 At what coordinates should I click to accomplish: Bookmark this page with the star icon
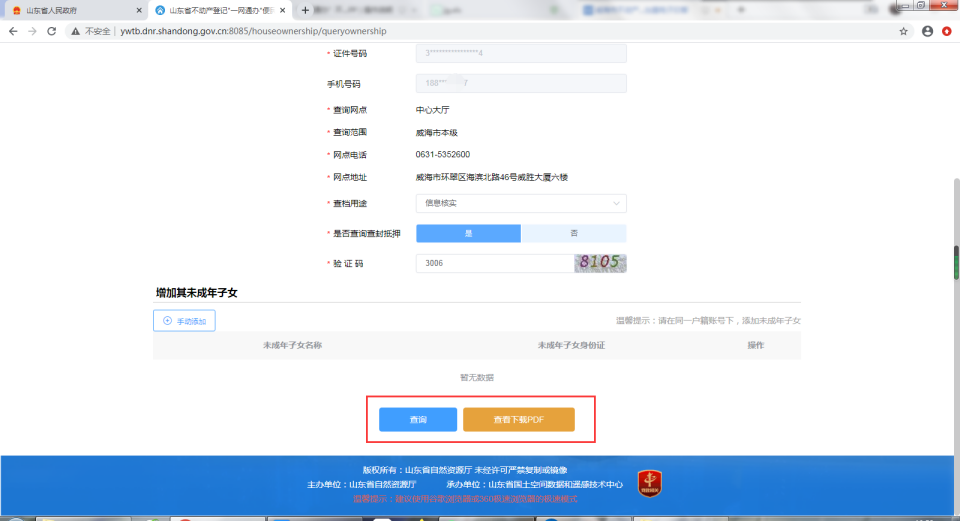coord(904,31)
